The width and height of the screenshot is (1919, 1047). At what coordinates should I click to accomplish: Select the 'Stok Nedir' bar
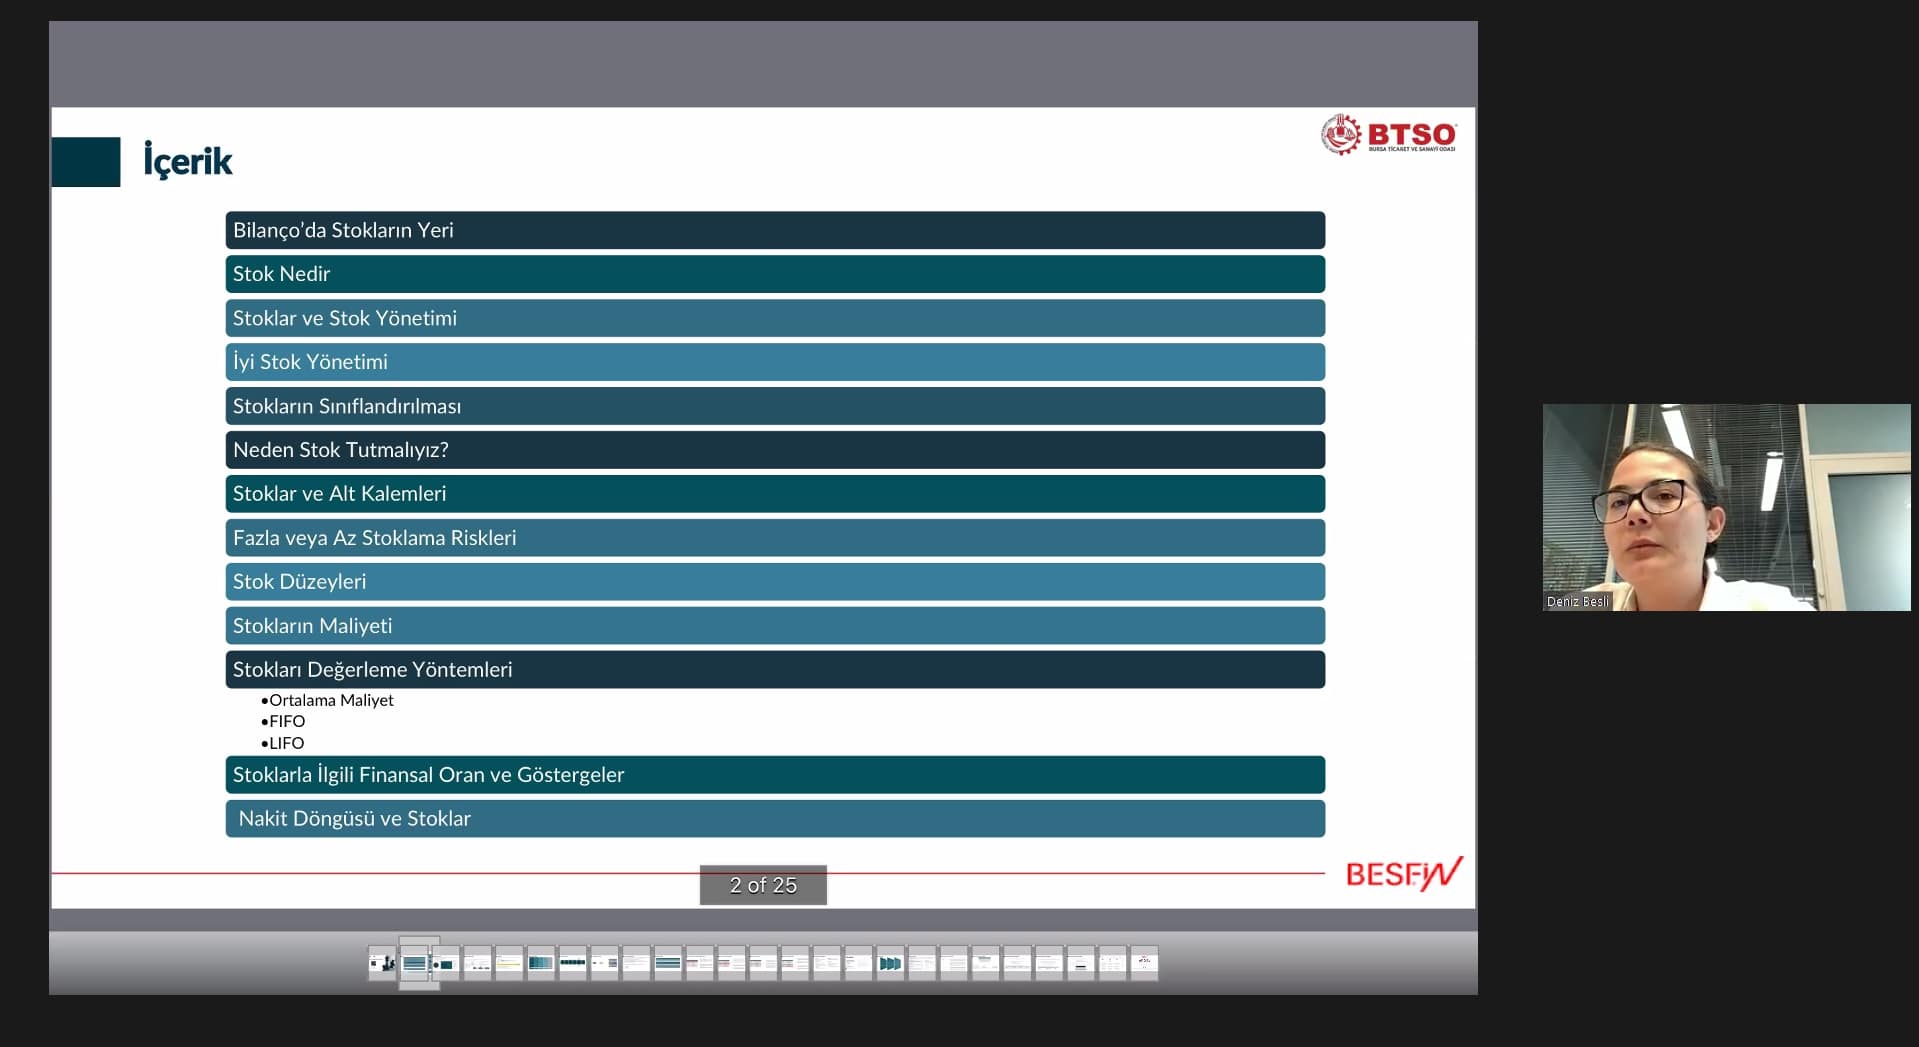point(775,274)
